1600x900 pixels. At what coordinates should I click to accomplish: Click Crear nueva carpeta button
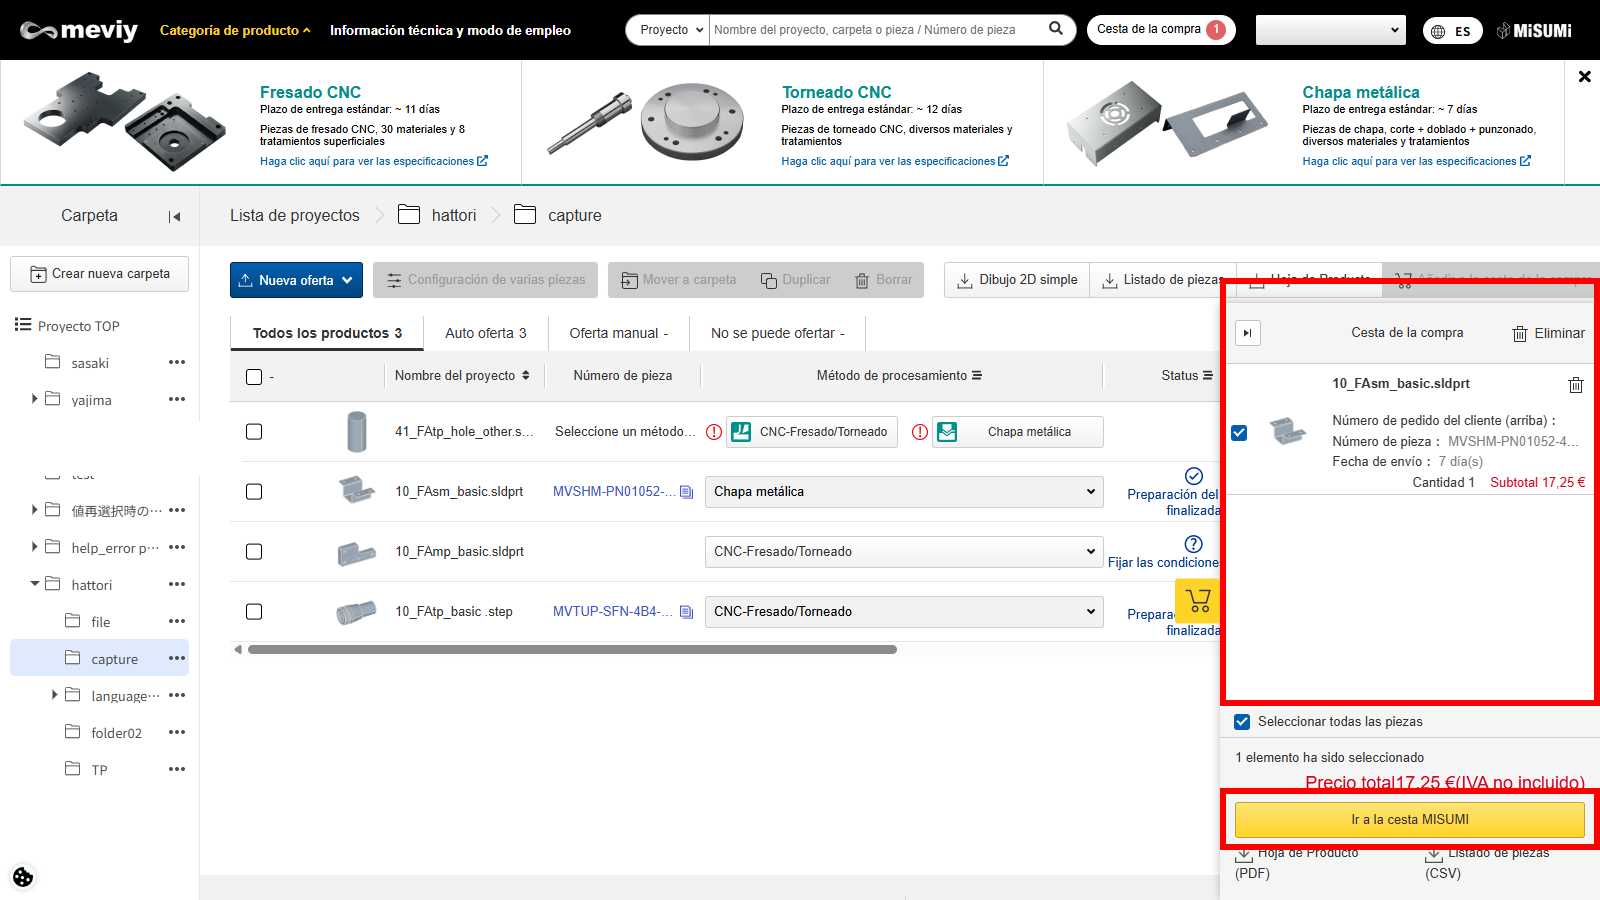[100, 274]
